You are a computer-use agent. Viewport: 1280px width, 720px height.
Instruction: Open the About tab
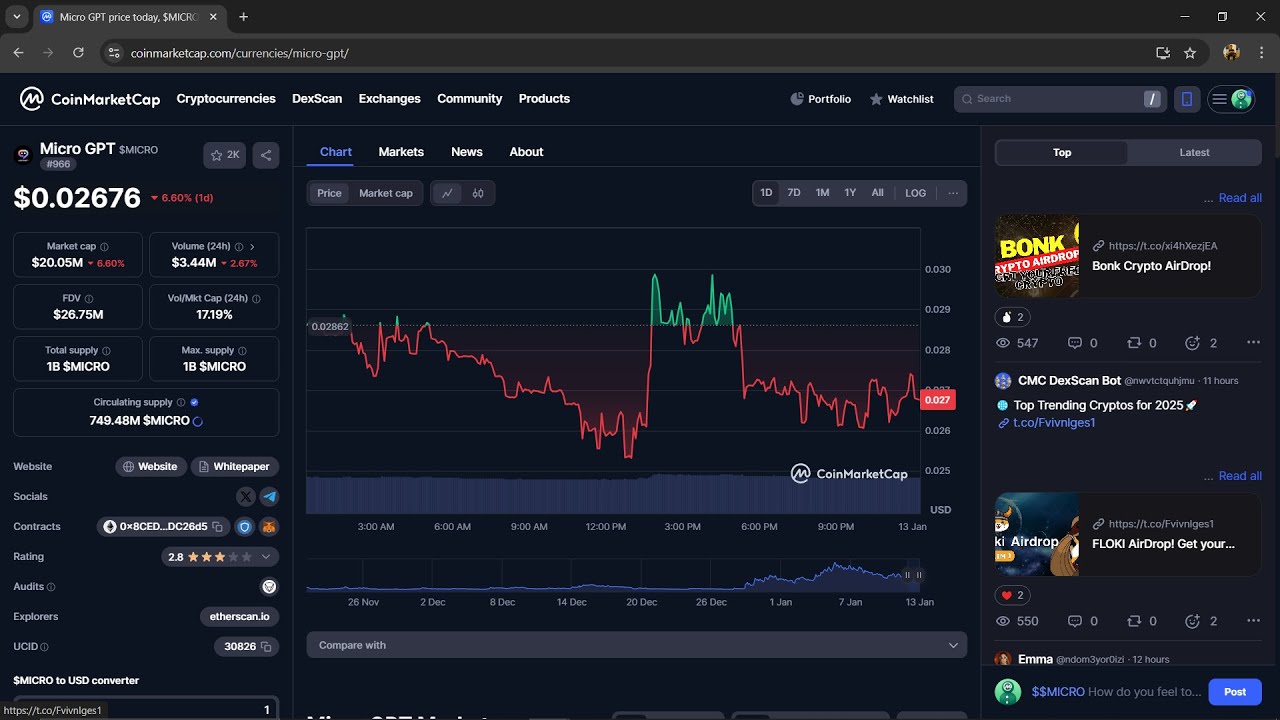tap(526, 152)
